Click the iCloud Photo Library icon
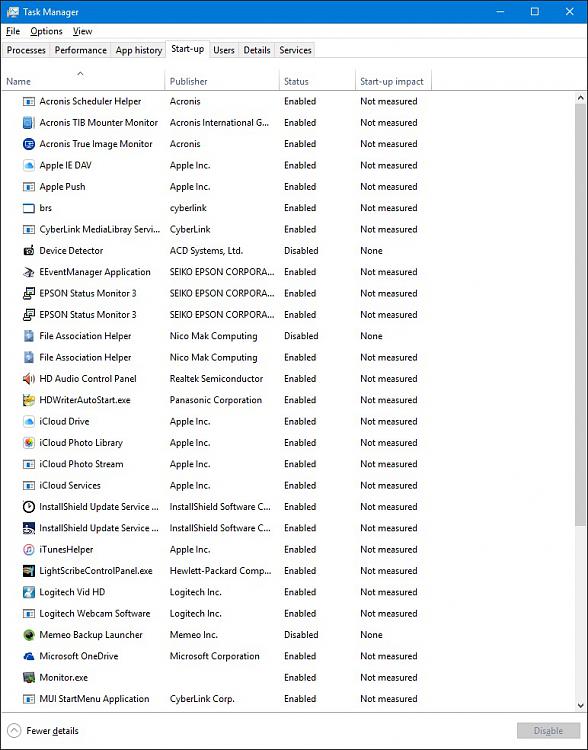 pyautogui.click(x=29, y=443)
